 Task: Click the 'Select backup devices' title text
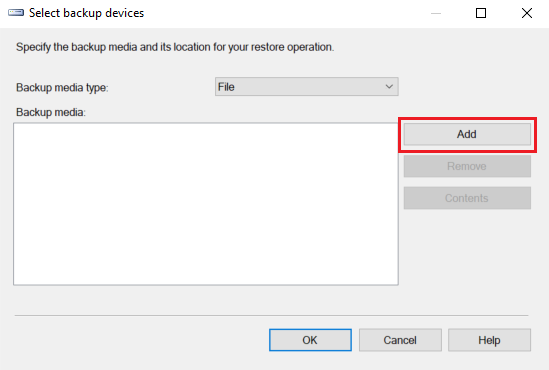click(86, 13)
